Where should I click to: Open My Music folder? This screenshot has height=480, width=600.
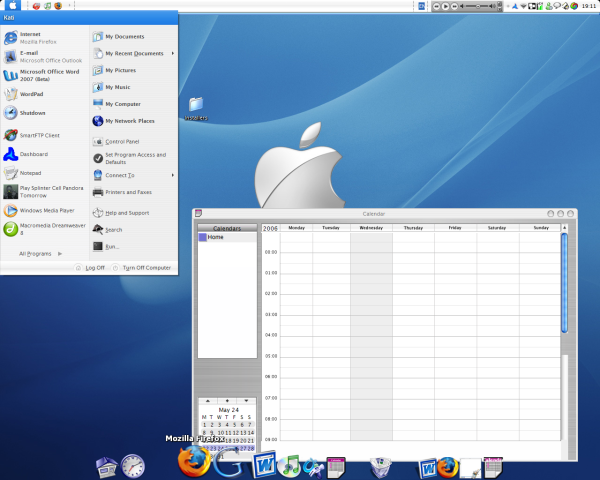click(133, 87)
